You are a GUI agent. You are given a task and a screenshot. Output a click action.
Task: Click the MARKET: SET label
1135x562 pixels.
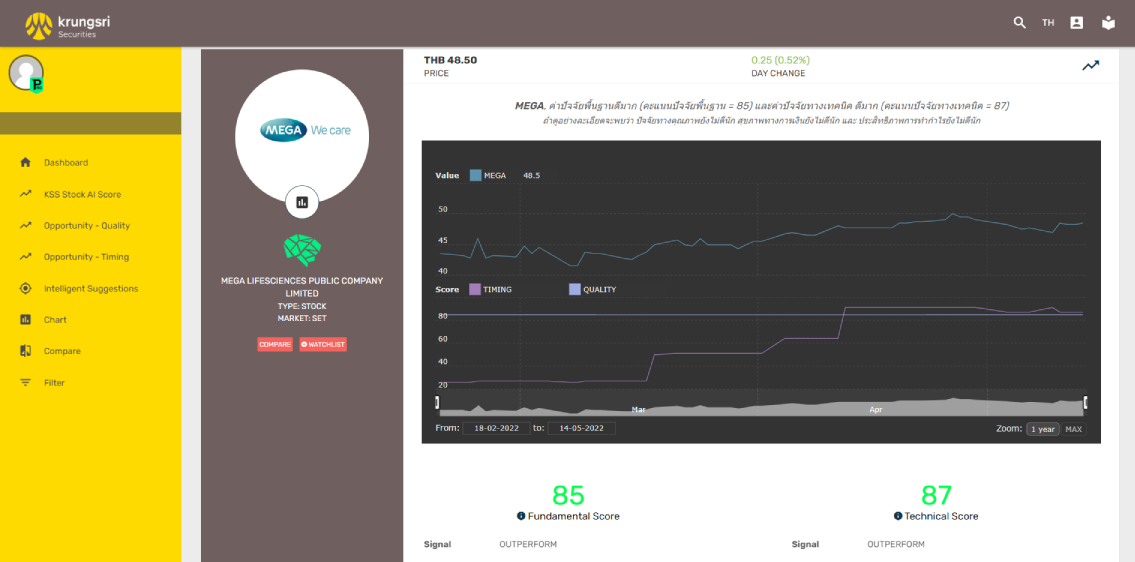(x=302, y=318)
